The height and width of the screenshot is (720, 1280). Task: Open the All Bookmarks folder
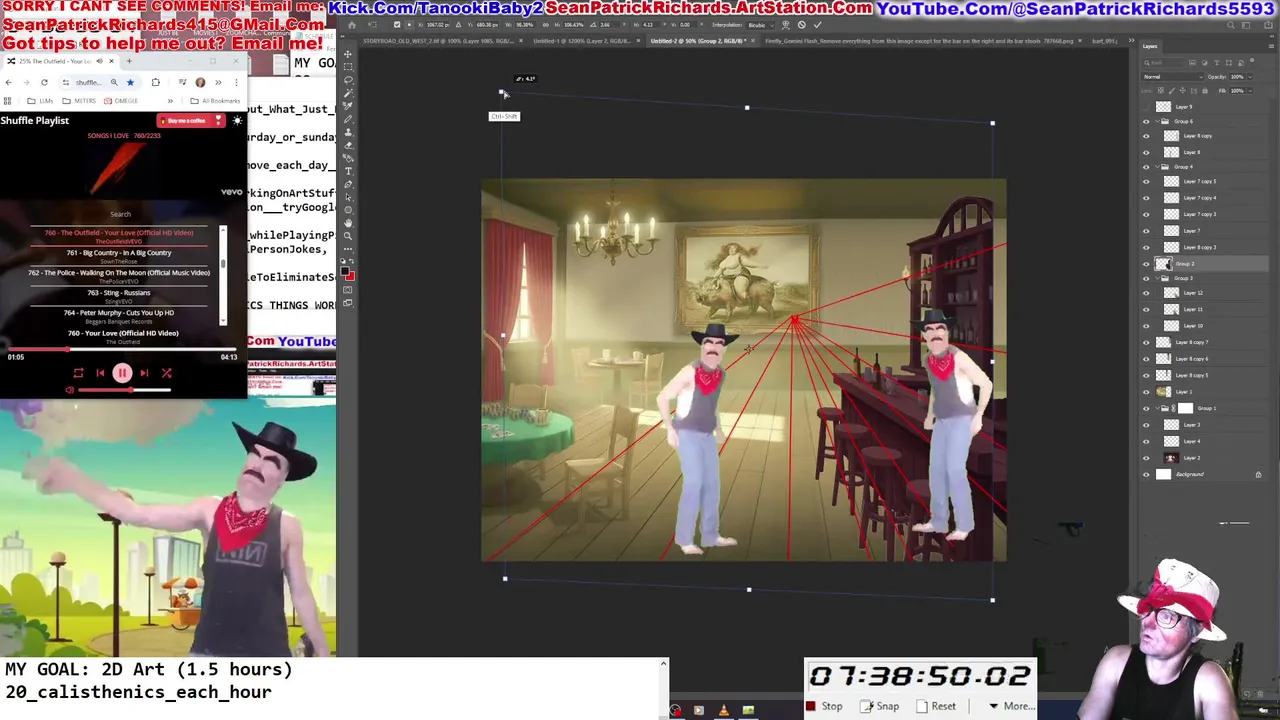coord(215,101)
